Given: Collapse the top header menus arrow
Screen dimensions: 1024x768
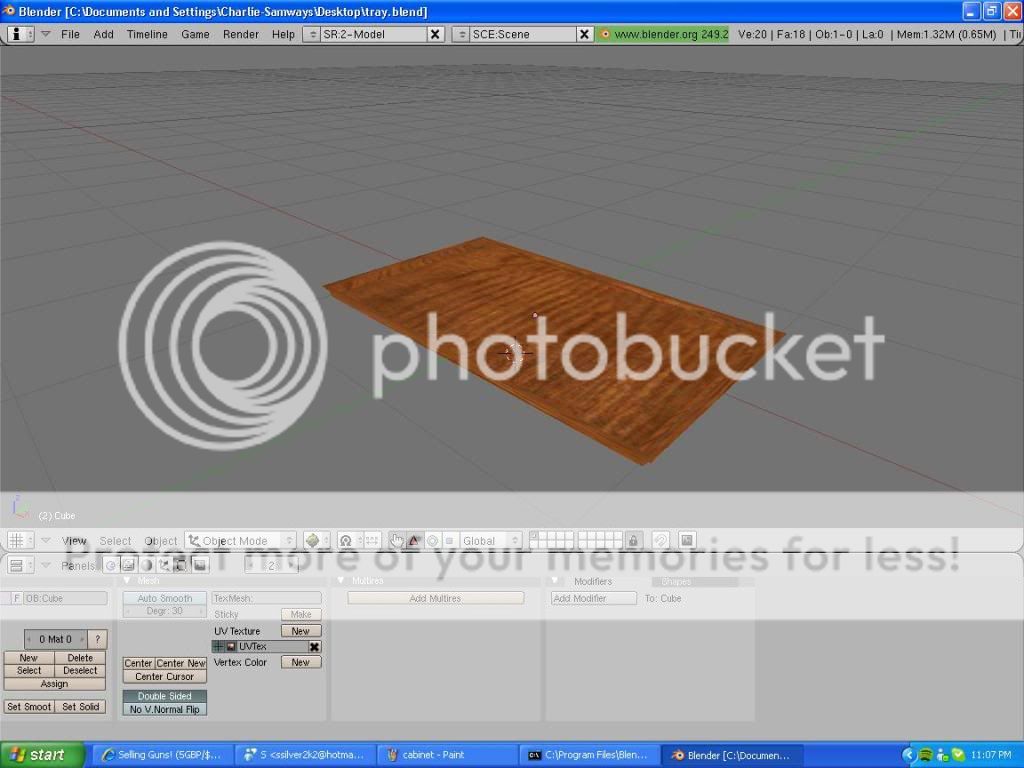Looking at the screenshot, I should coord(46,34).
